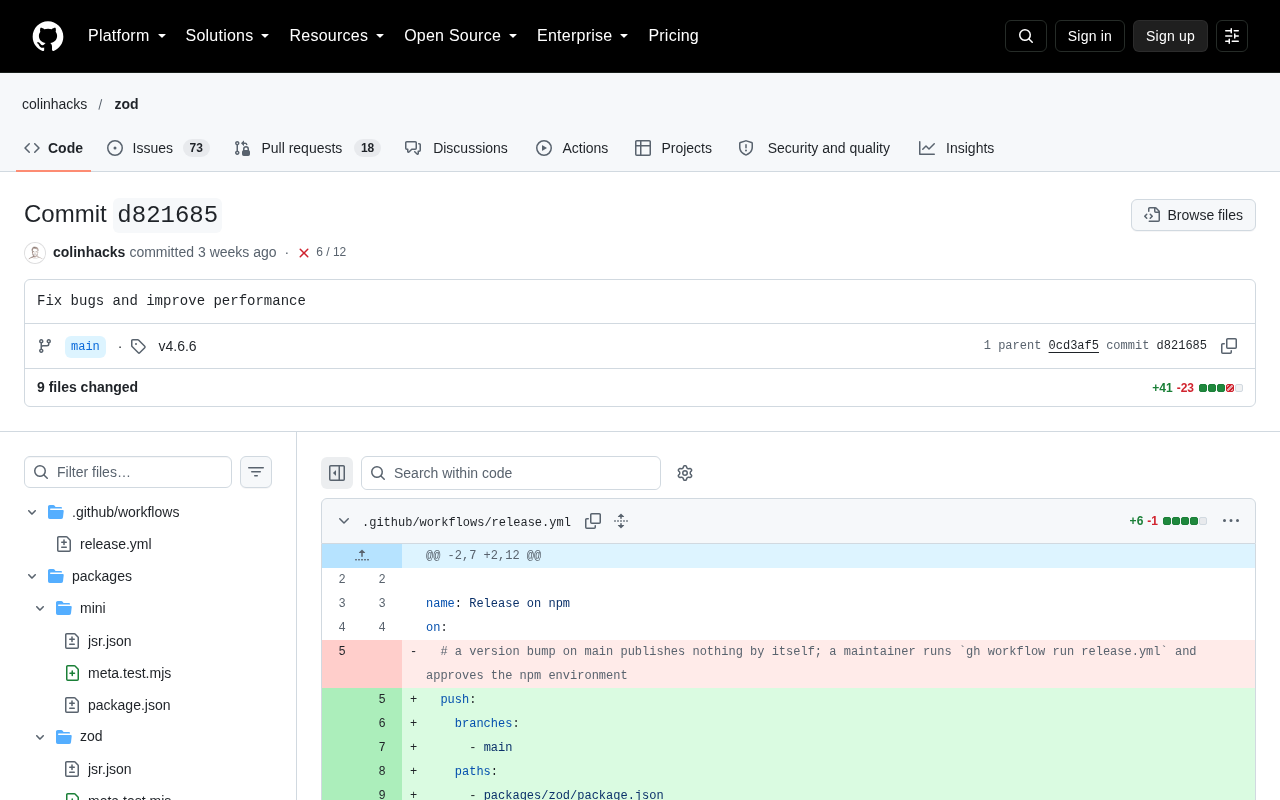Viewport: 1280px width, 800px height.
Task: Open colinhacks commit author link
Action: [x=89, y=252]
